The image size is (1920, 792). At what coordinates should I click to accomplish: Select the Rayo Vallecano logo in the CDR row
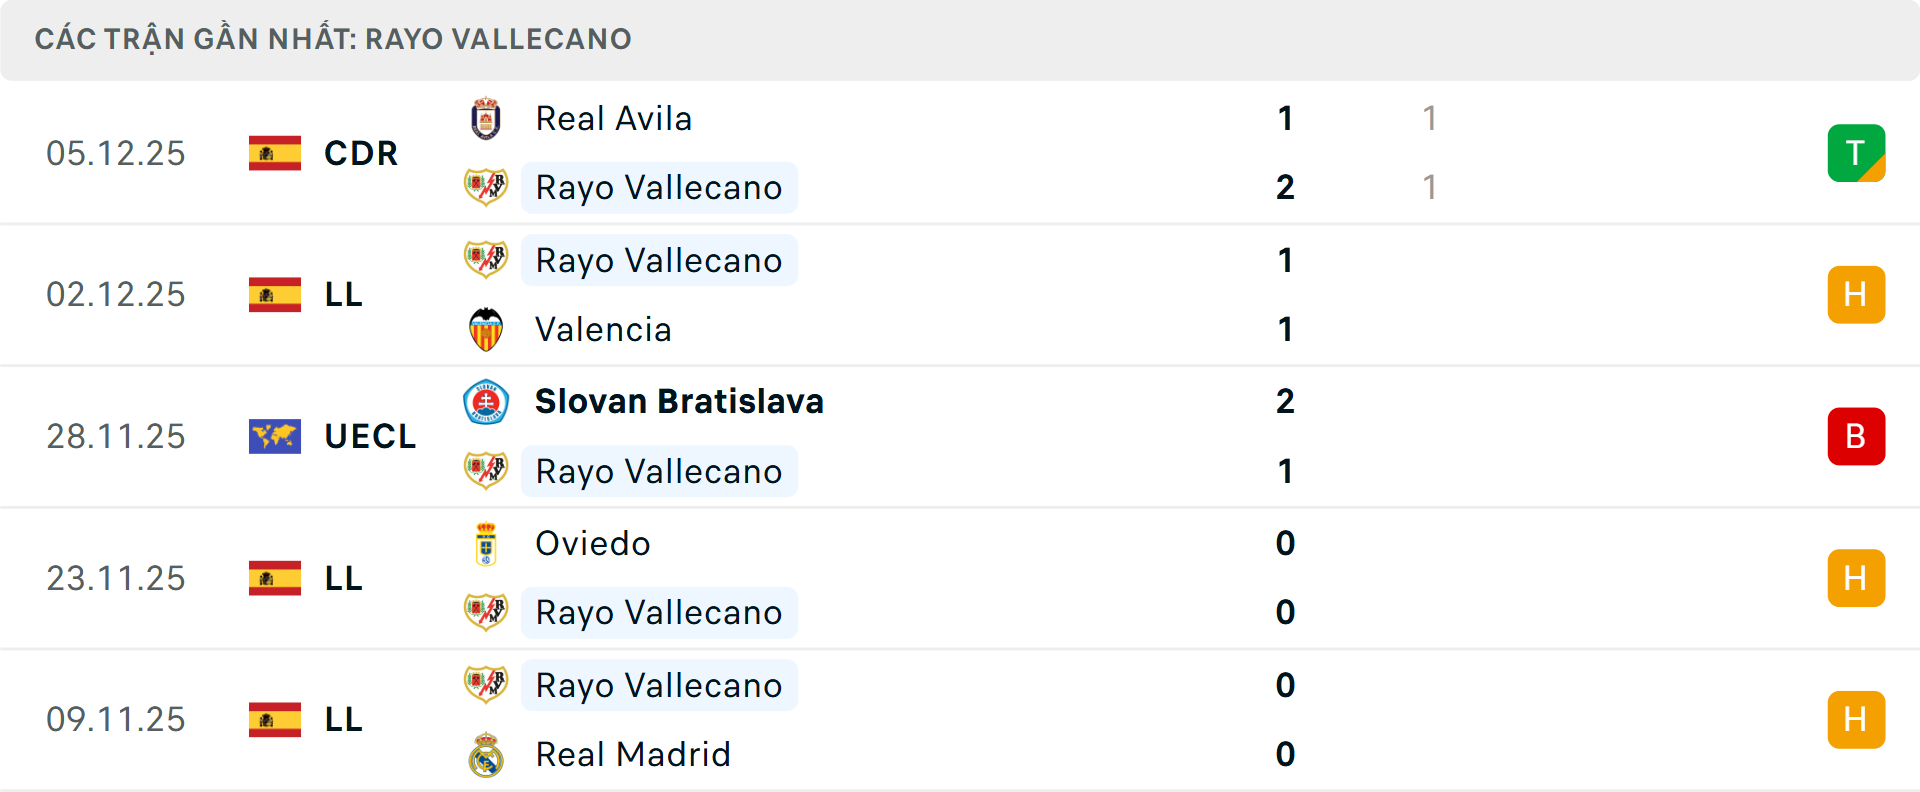(x=486, y=187)
